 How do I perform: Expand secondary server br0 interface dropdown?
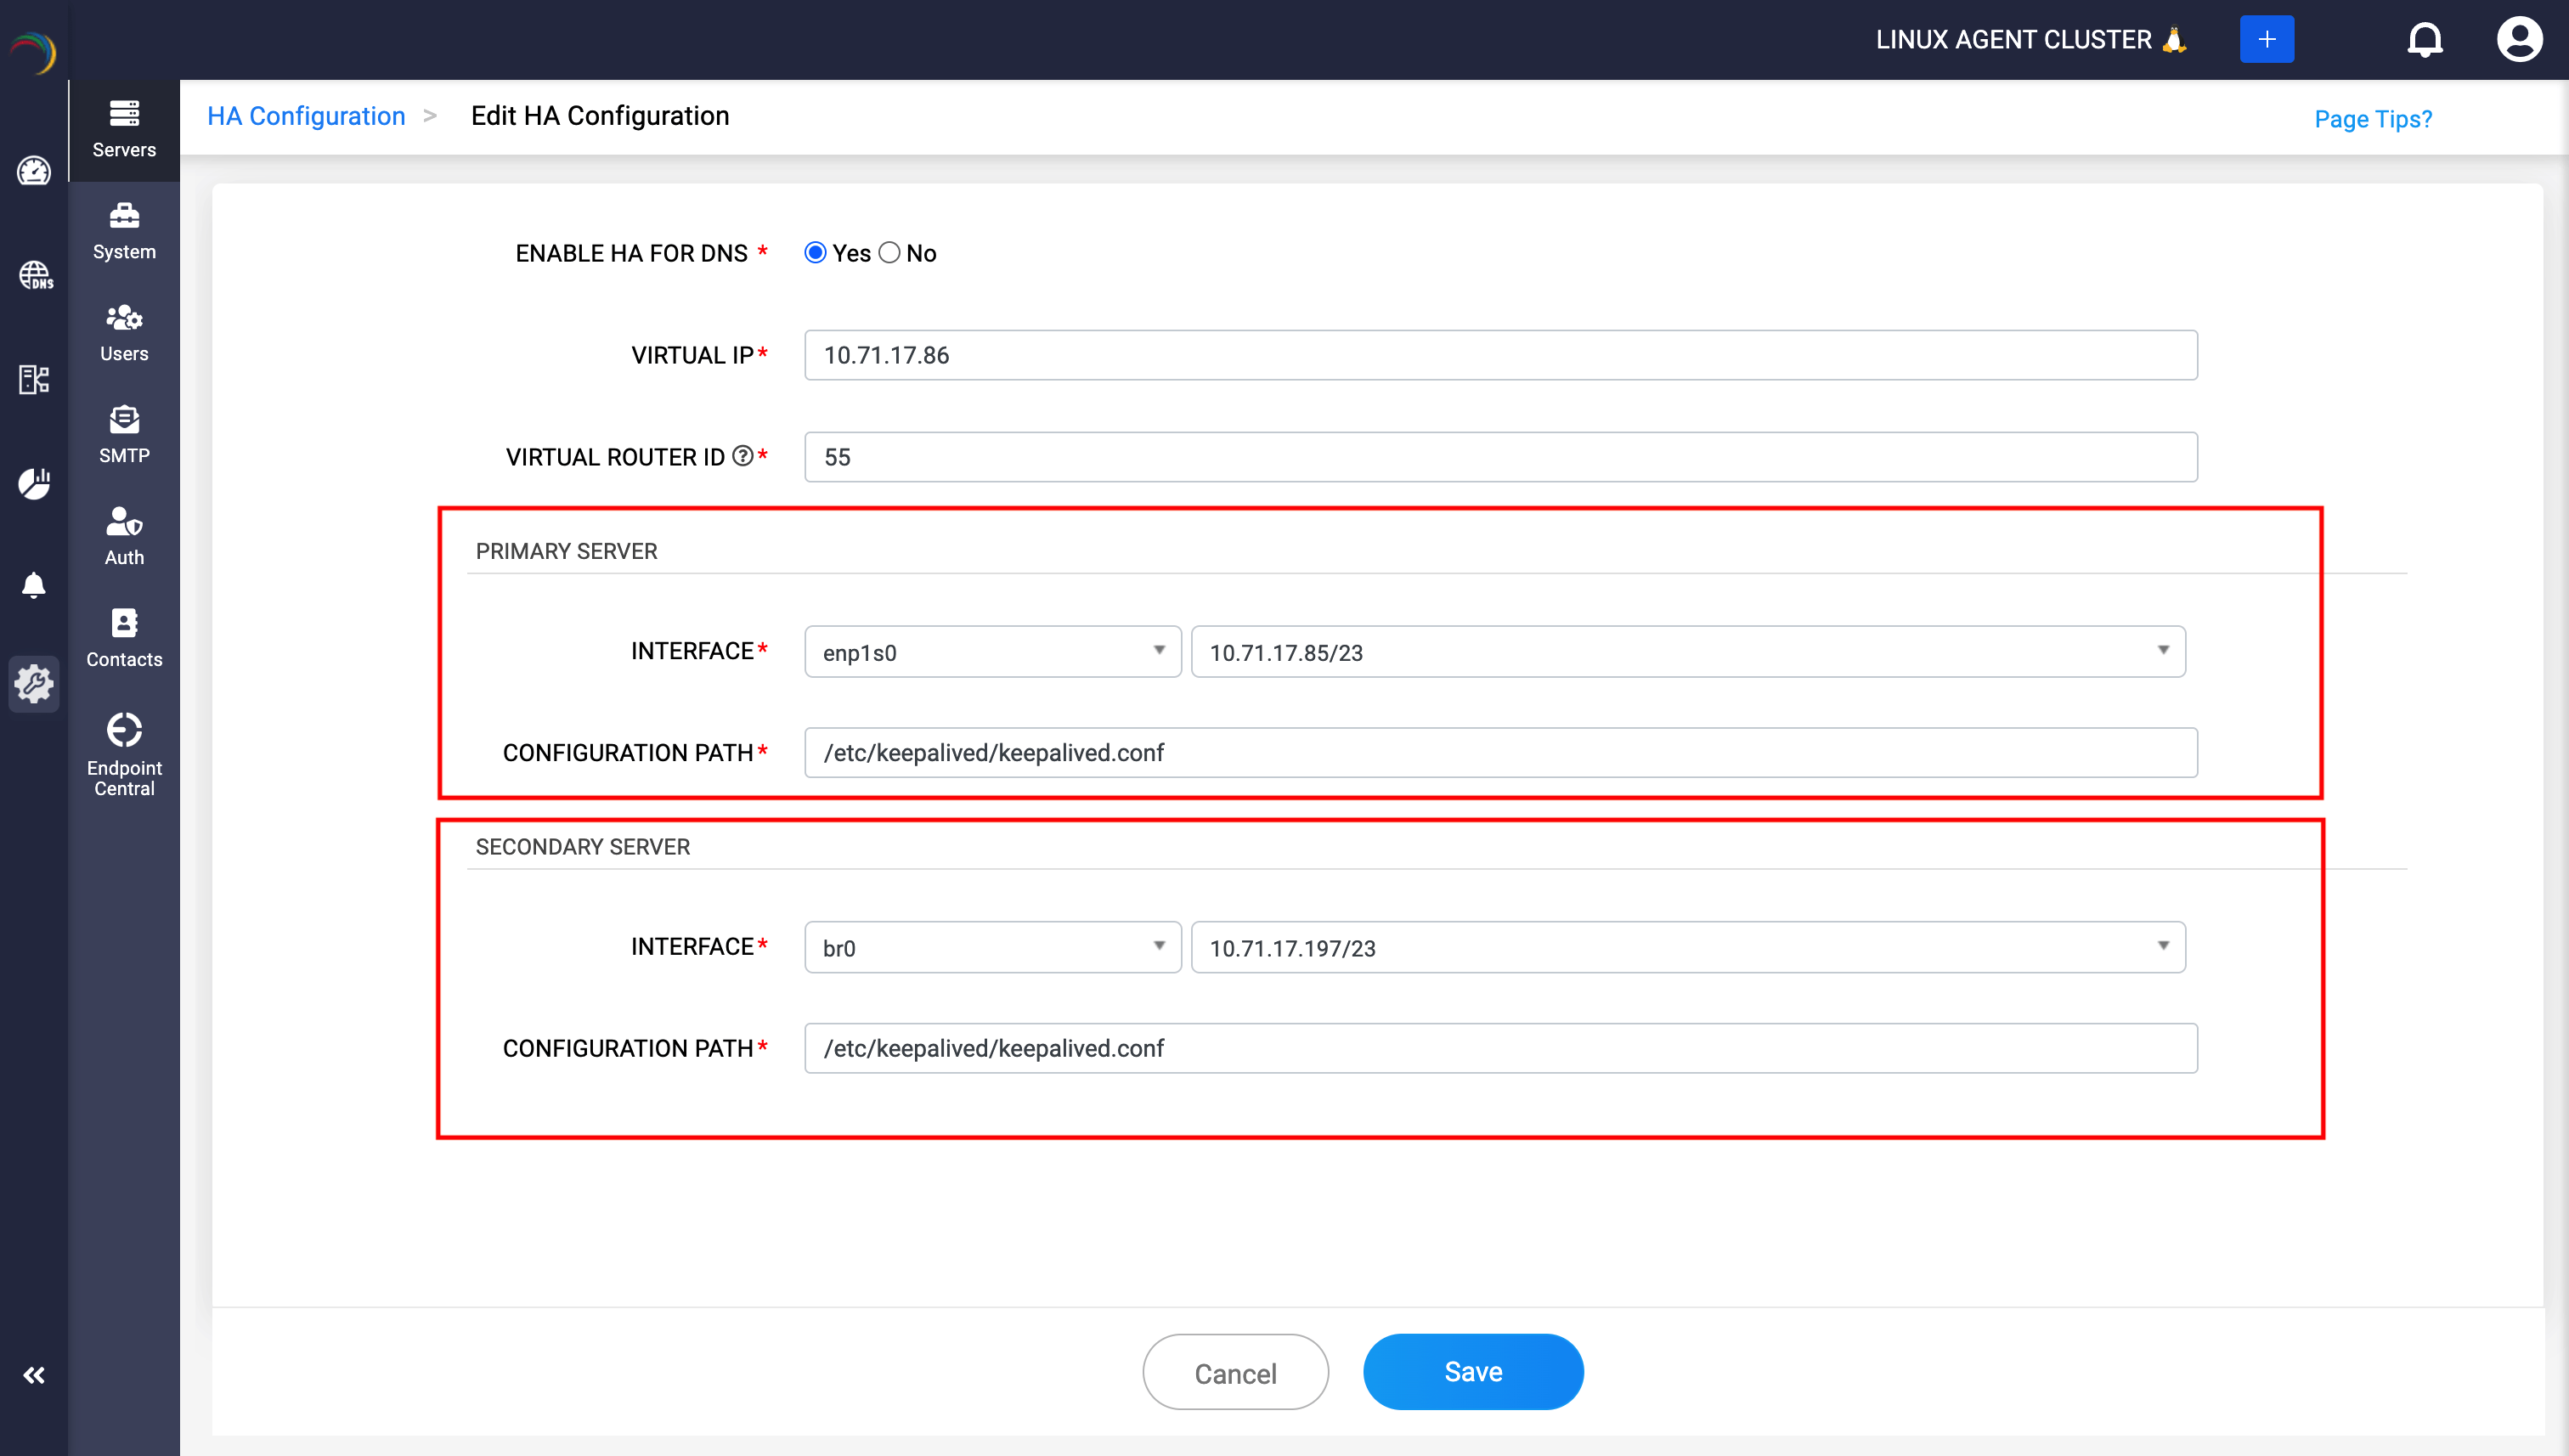992,947
